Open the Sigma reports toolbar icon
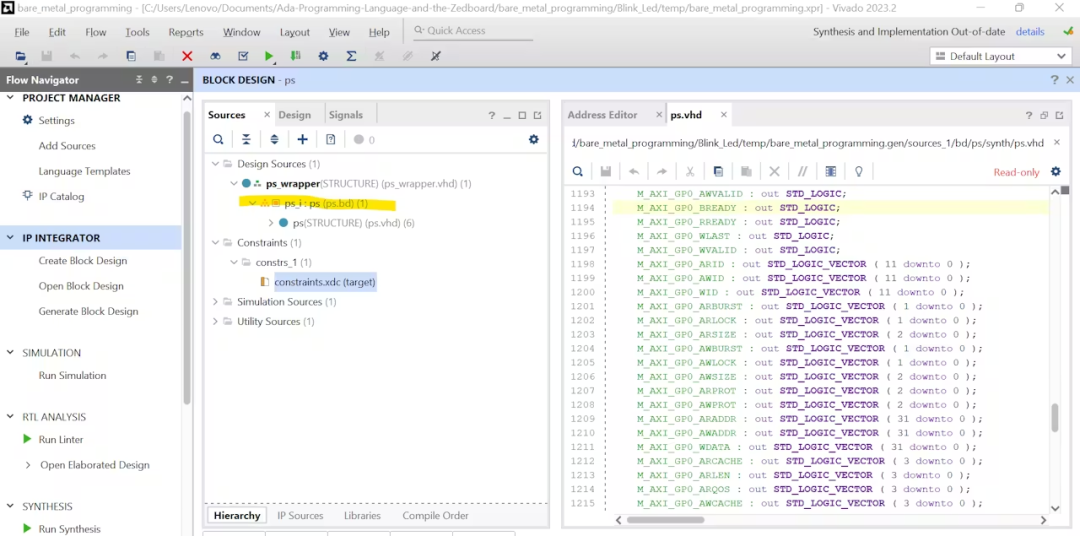The image size is (1080, 536). pyautogui.click(x=351, y=56)
